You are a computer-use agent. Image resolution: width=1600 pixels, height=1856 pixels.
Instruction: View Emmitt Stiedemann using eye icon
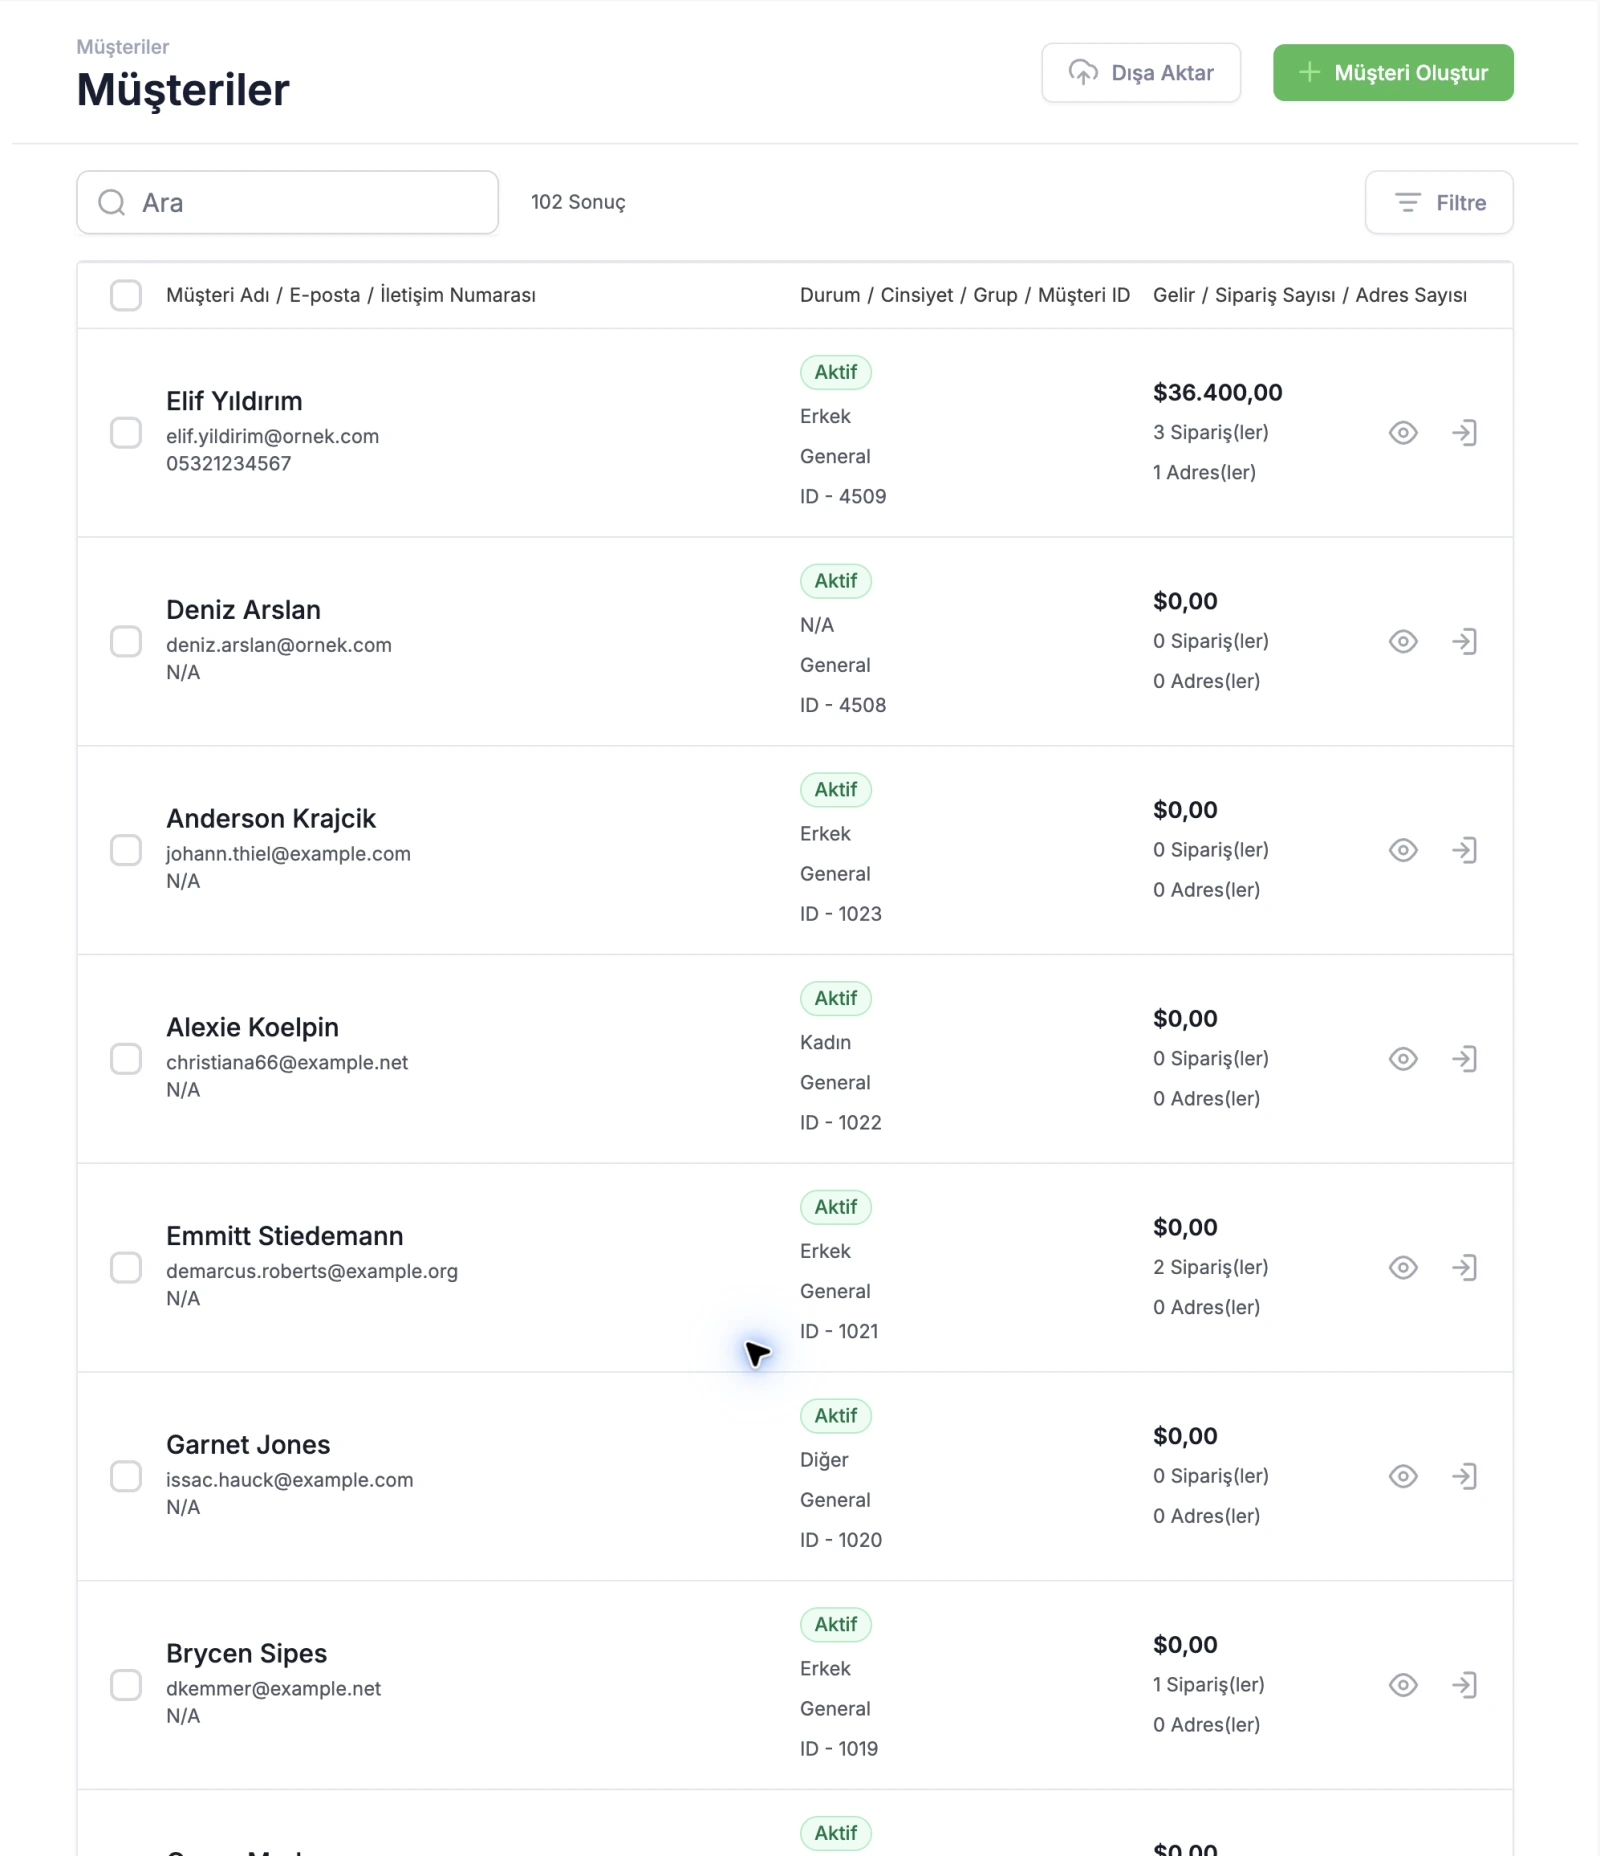tap(1403, 1268)
